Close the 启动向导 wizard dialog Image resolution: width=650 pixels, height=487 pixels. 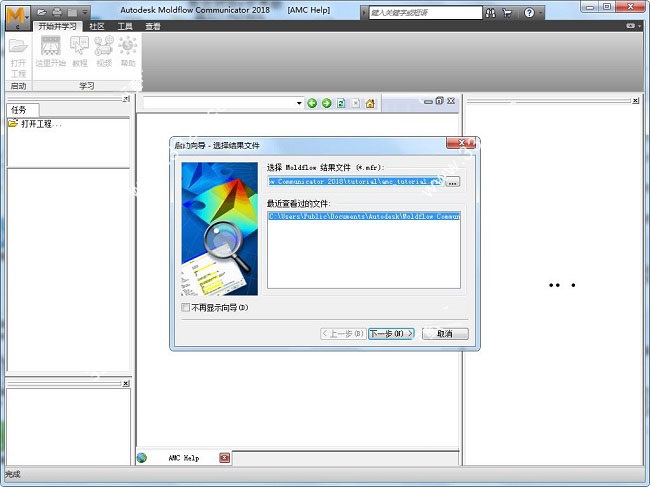(461, 143)
